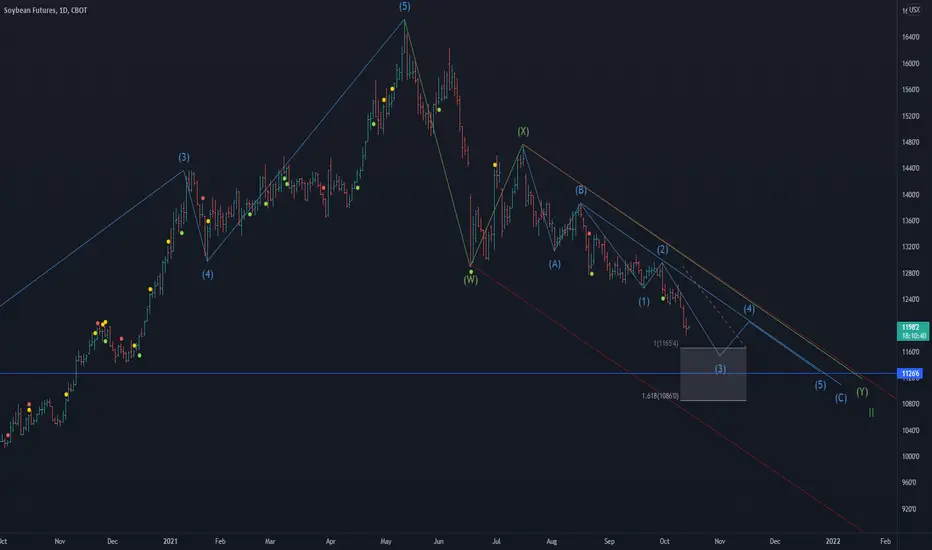Click the 1240'0 price axis label

tap(911, 299)
